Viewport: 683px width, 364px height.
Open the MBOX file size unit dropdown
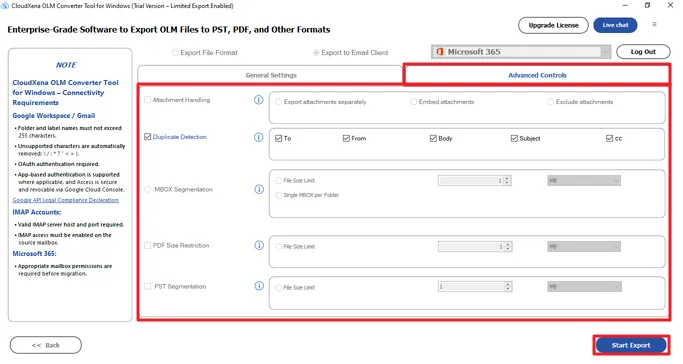[x=584, y=181]
